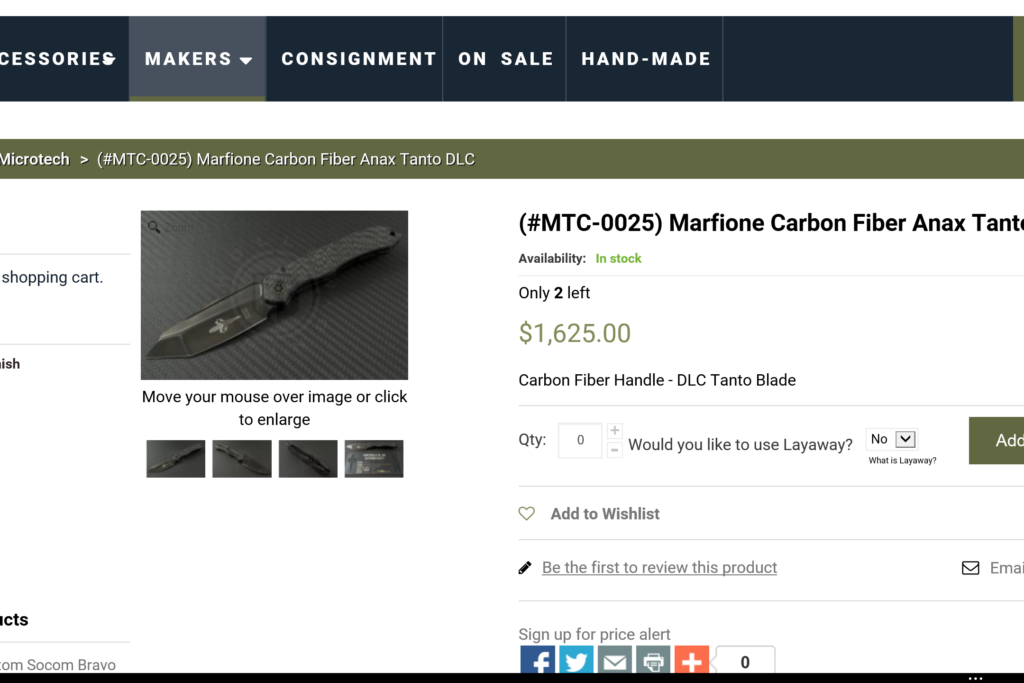The height and width of the screenshot is (683, 1024).
Task: Click the gray email share icon
Action: tap(614, 660)
